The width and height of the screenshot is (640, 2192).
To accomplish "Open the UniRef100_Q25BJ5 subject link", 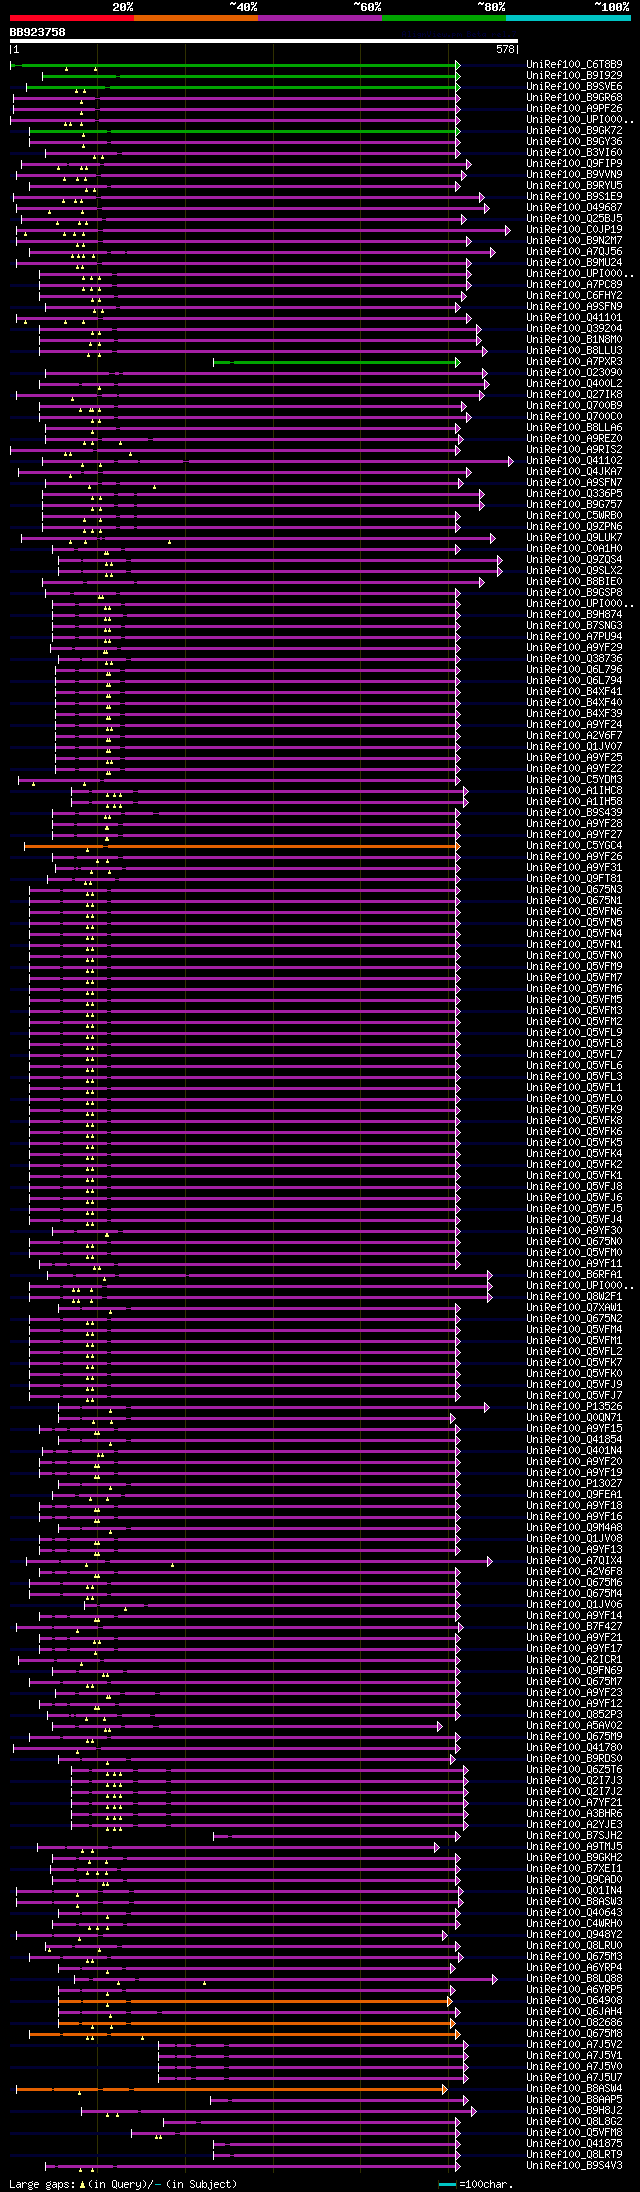I will pos(574,219).
